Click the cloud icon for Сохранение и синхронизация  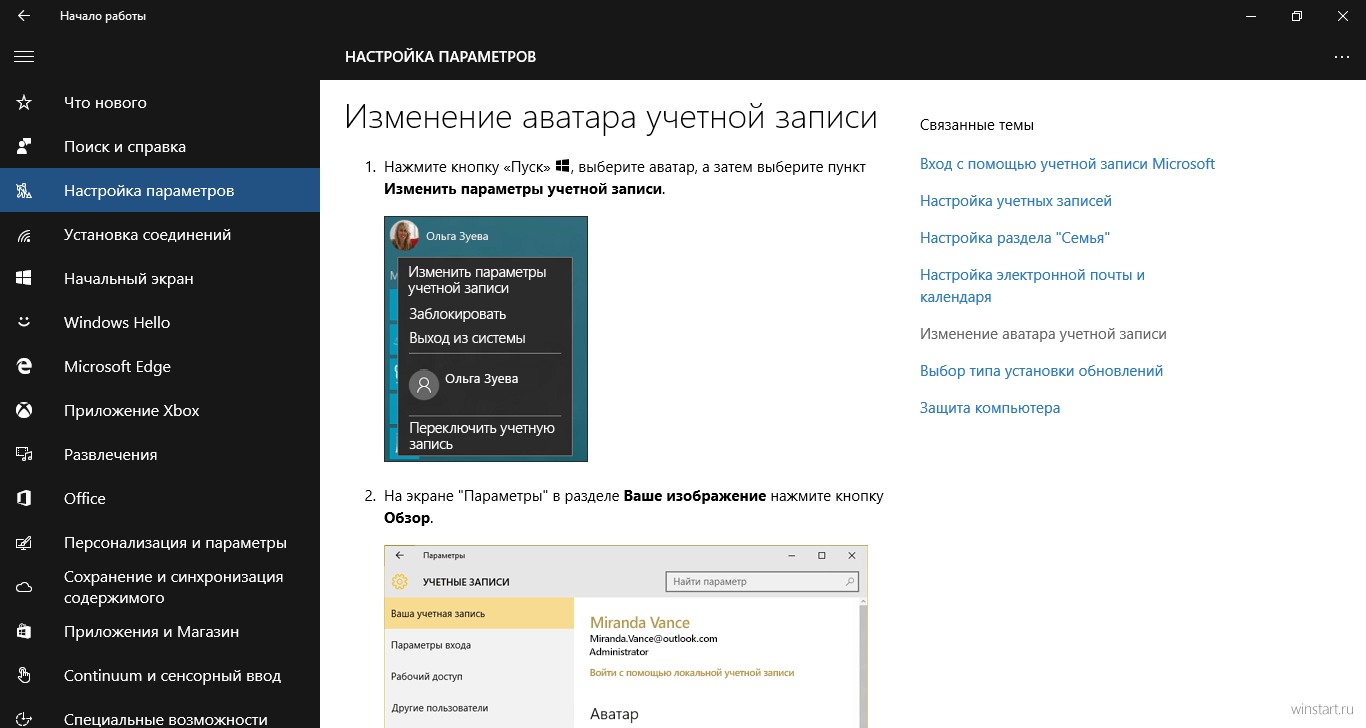(24, 588)
